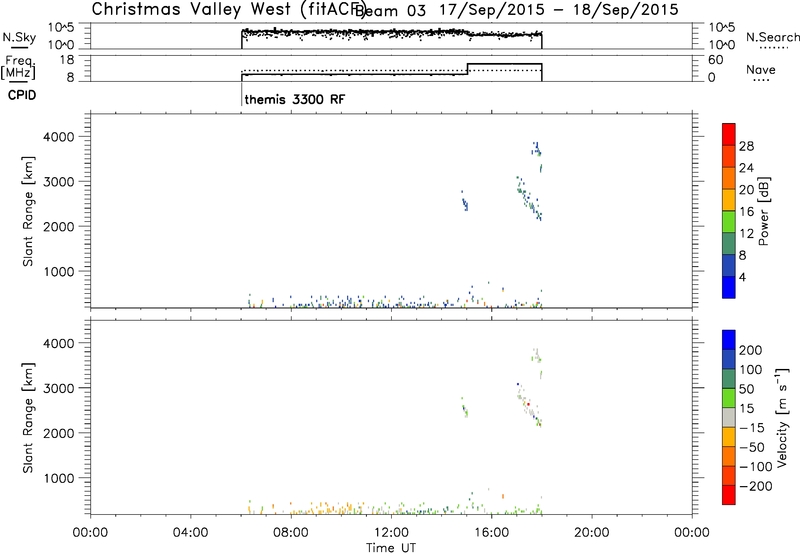Click the '20:00' time tick label

591,533
